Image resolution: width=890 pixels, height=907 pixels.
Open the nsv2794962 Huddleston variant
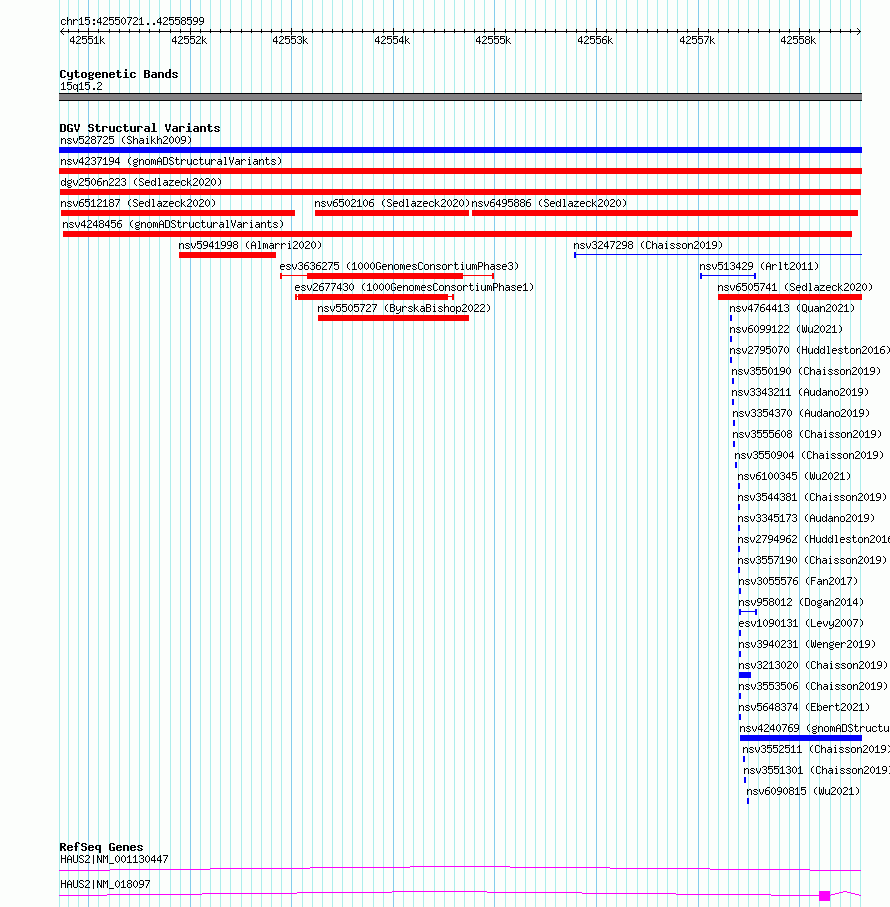coord(814,540)
